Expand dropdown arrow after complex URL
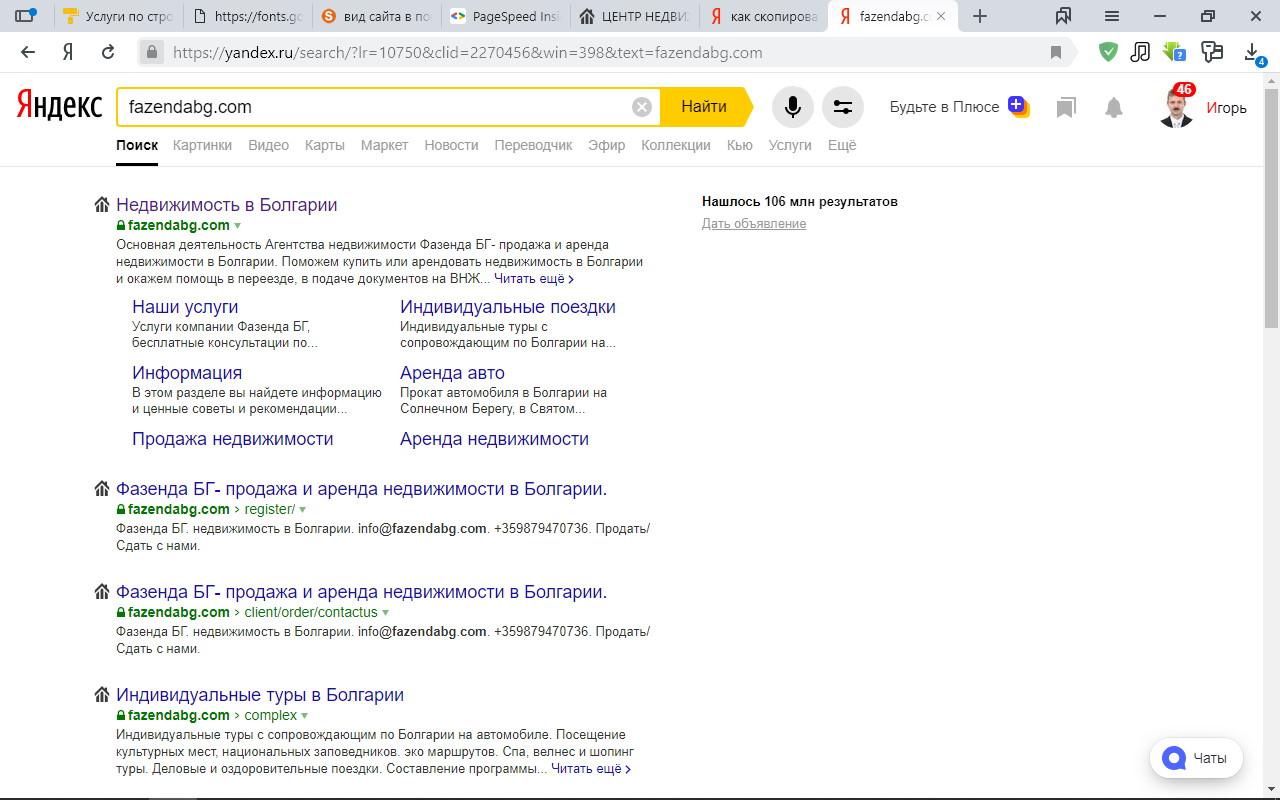 click(305, 716)
